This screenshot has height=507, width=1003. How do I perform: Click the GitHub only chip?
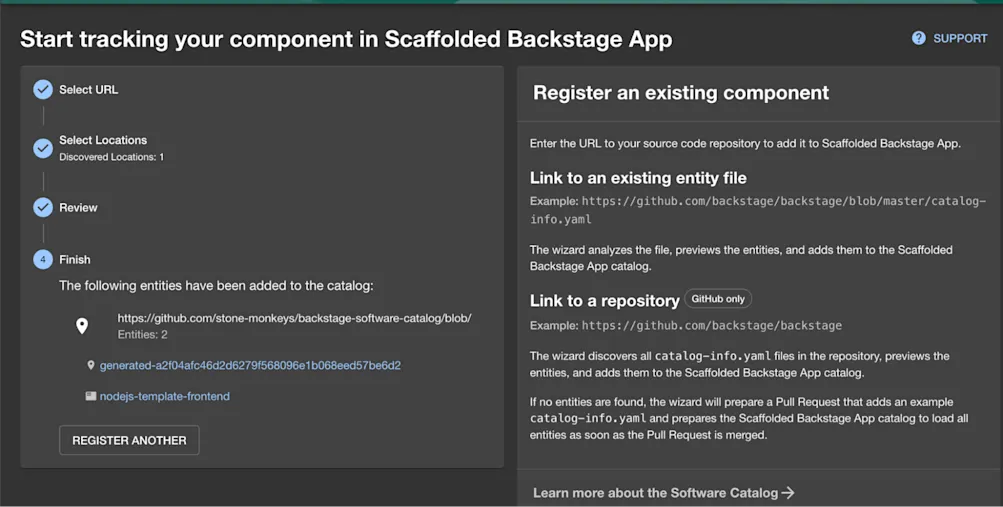pyautogui.click(x=718, y=299)
